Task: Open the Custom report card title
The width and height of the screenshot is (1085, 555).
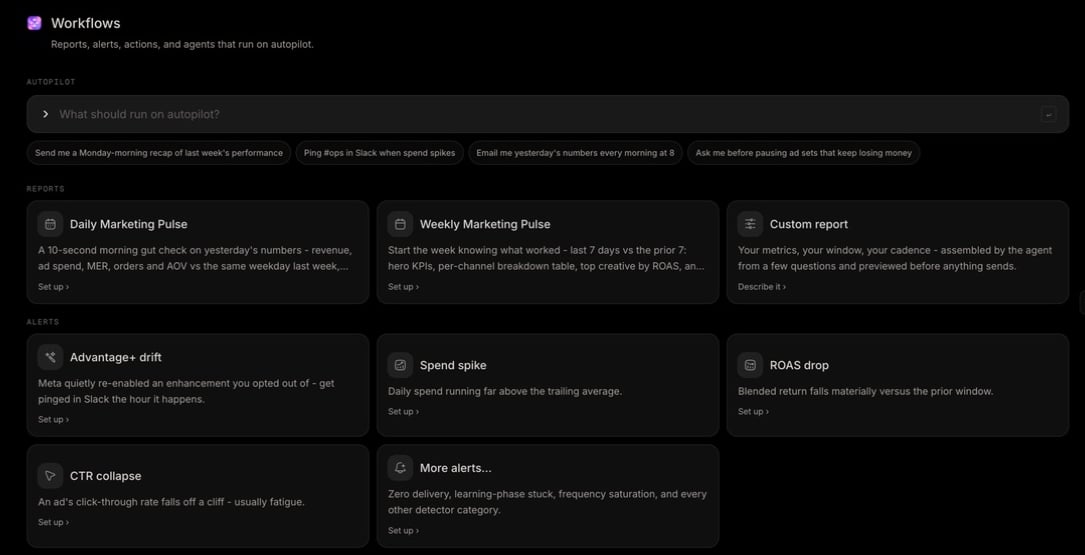Action: point(809,224)
